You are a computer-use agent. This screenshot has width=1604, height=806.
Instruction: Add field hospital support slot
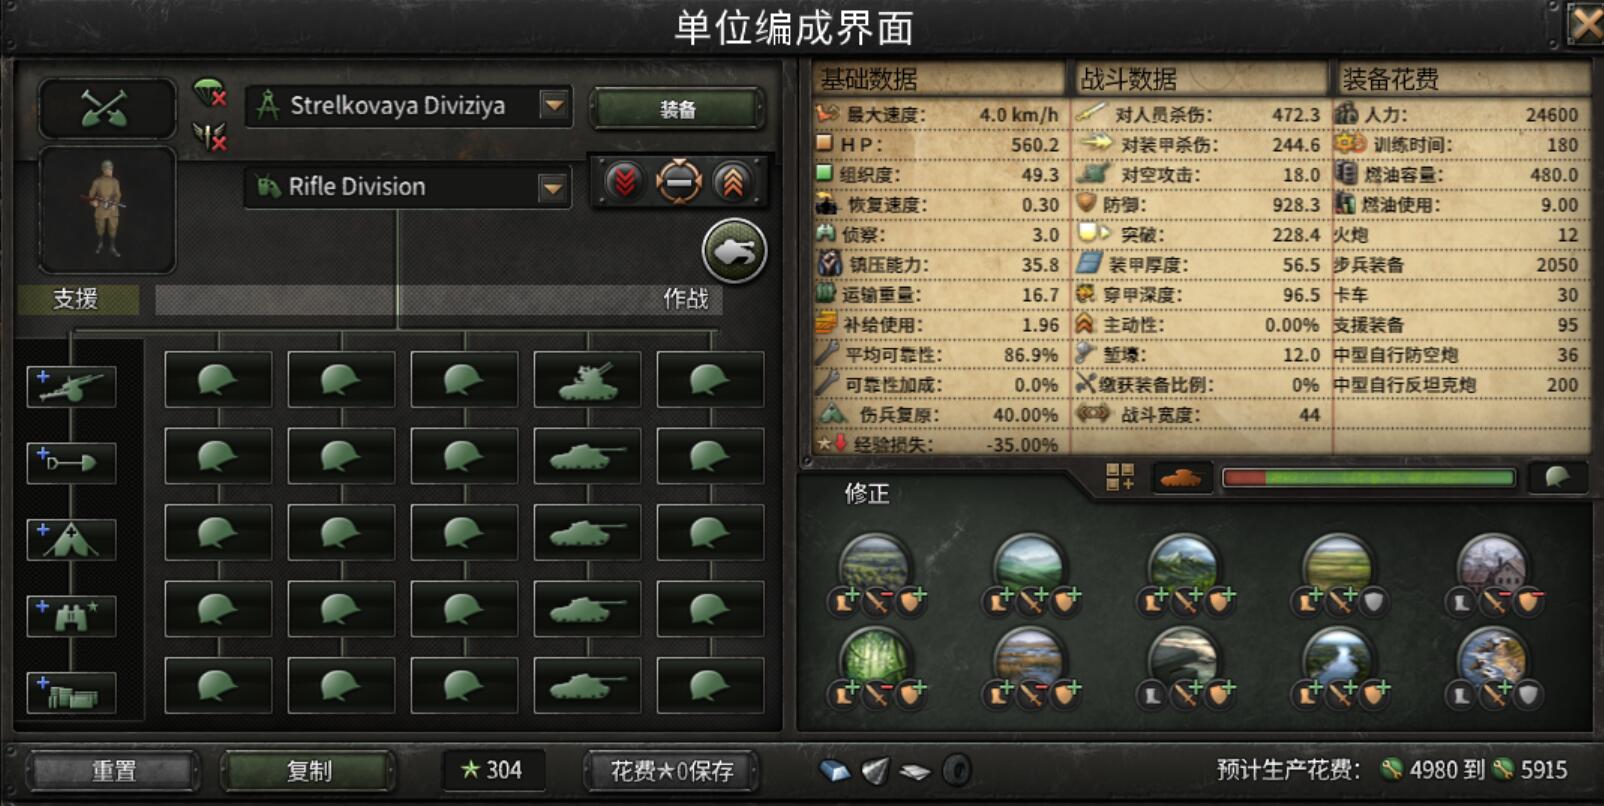pyautogui.click(x=71, y=539)
